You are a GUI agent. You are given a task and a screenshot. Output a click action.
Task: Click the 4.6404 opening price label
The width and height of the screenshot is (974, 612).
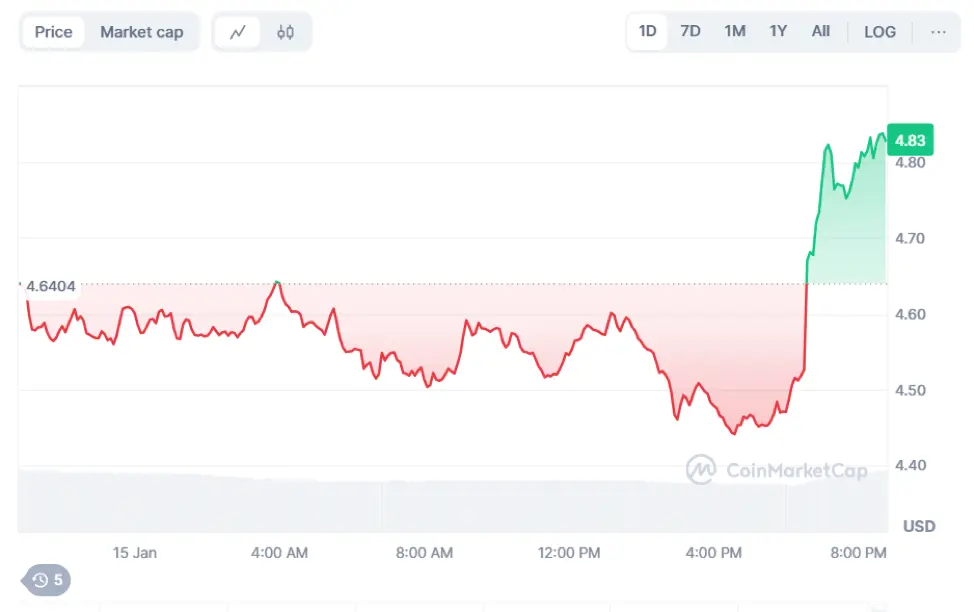52,286
